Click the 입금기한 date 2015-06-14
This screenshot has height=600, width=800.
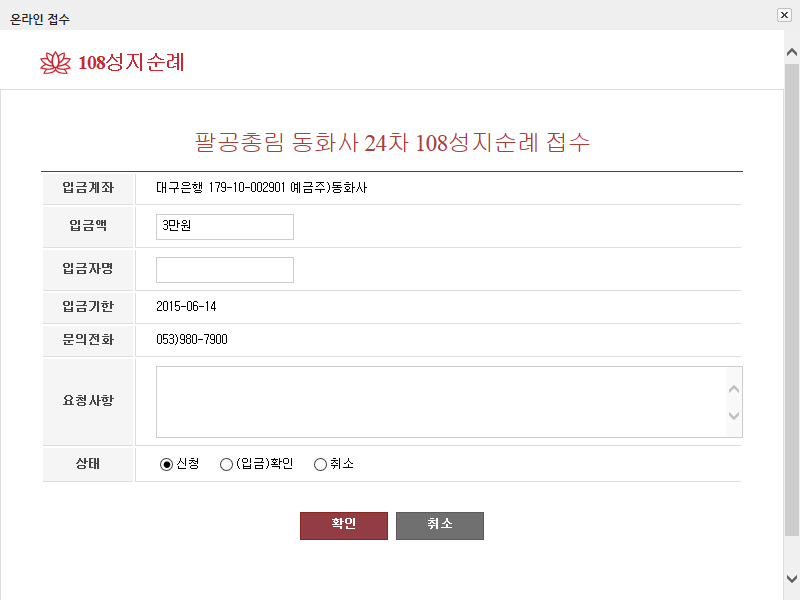click(x=186, y=307)
